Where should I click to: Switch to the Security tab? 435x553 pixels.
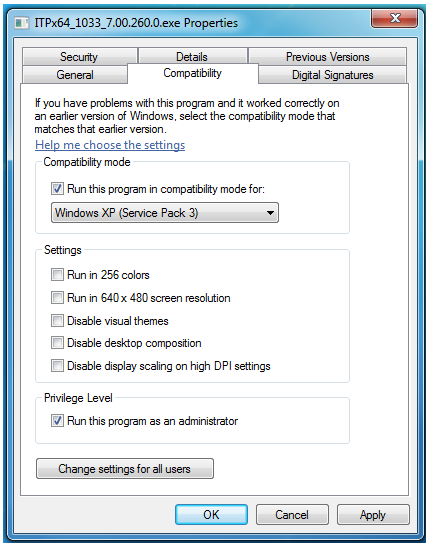point(79,56)
